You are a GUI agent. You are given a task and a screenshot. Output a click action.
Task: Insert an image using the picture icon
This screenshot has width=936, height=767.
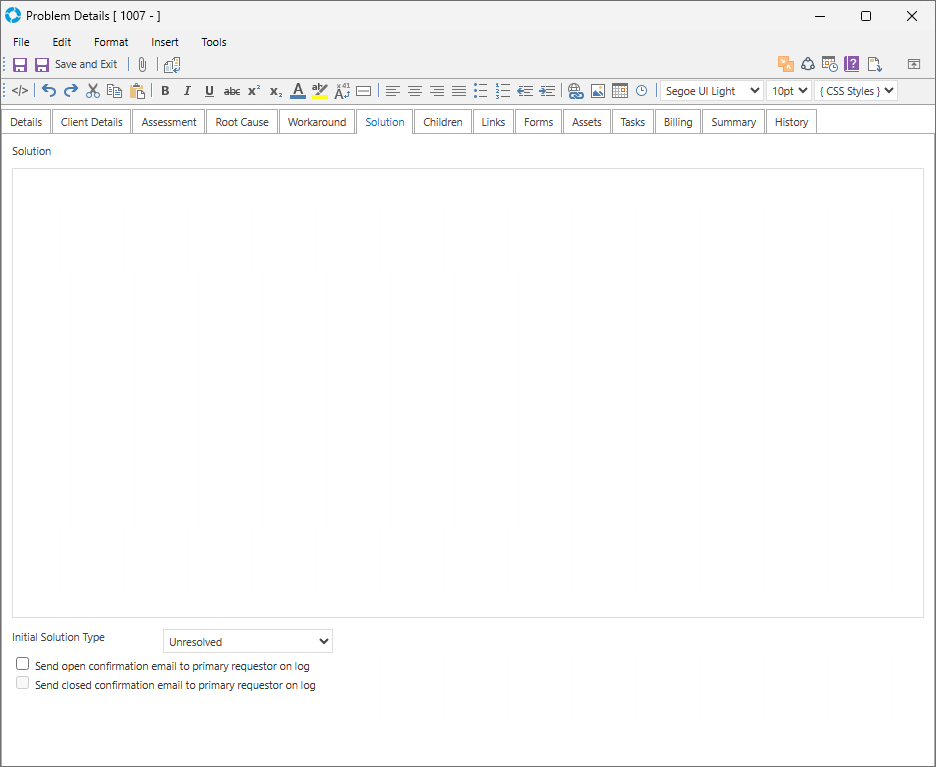click(x=597, y=91)
